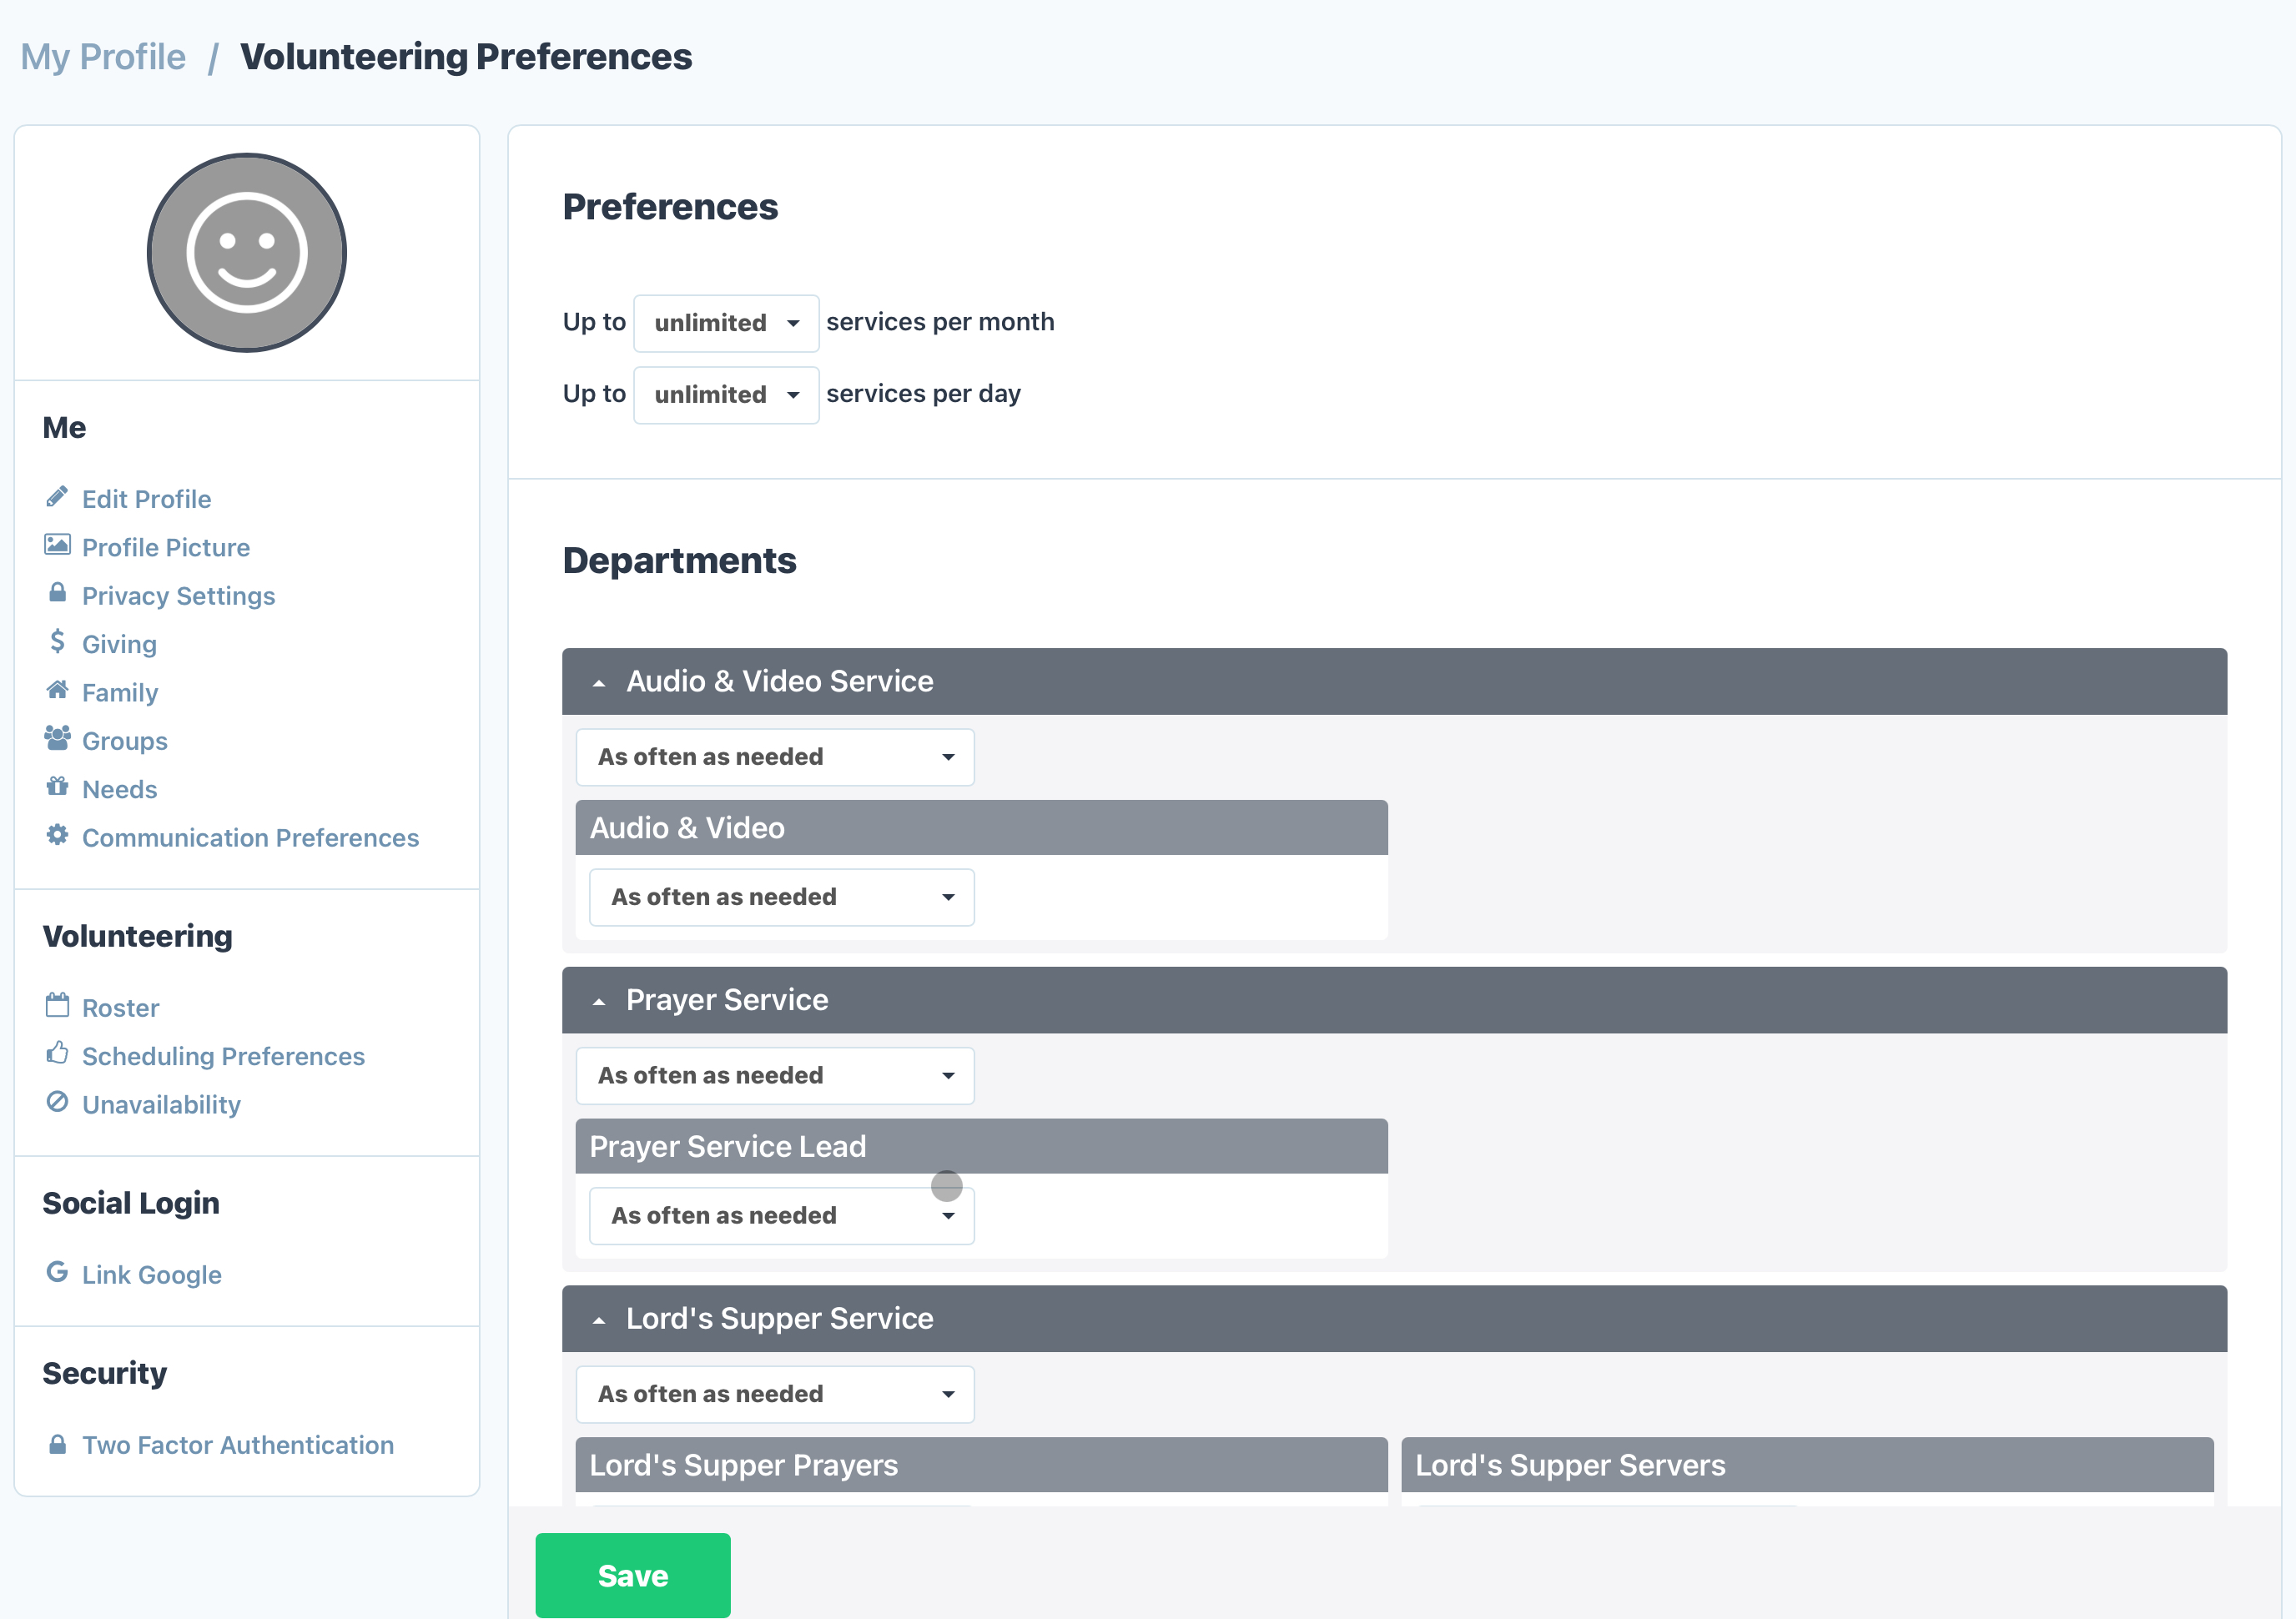
Task: Open the Giving page
Action: (x=119, y=644)
